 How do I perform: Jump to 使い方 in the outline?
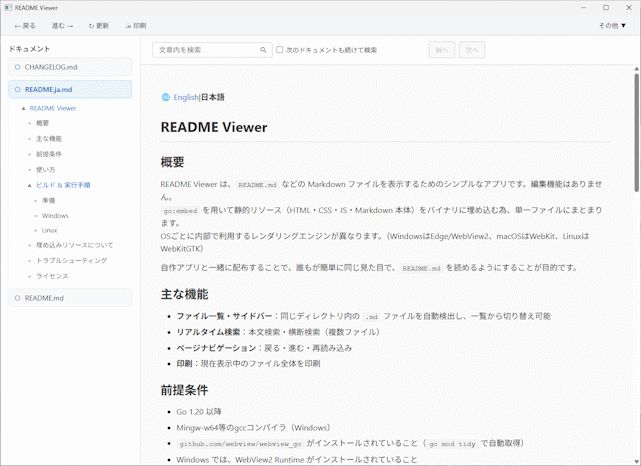point(46,170)
